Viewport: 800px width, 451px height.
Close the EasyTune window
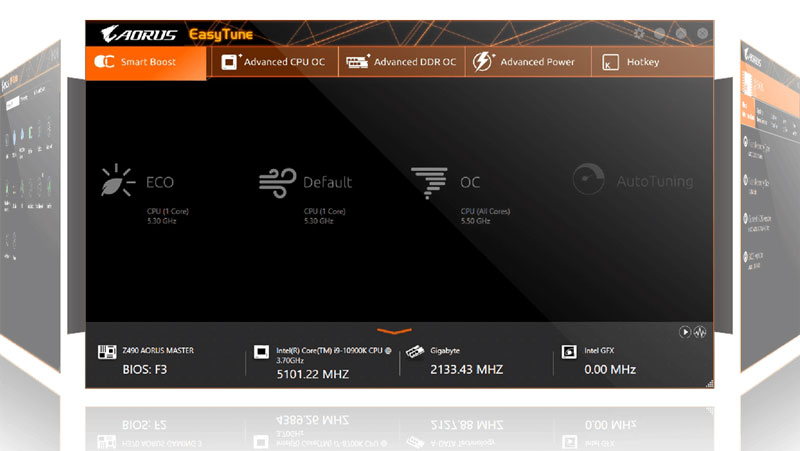coord(703,34)
